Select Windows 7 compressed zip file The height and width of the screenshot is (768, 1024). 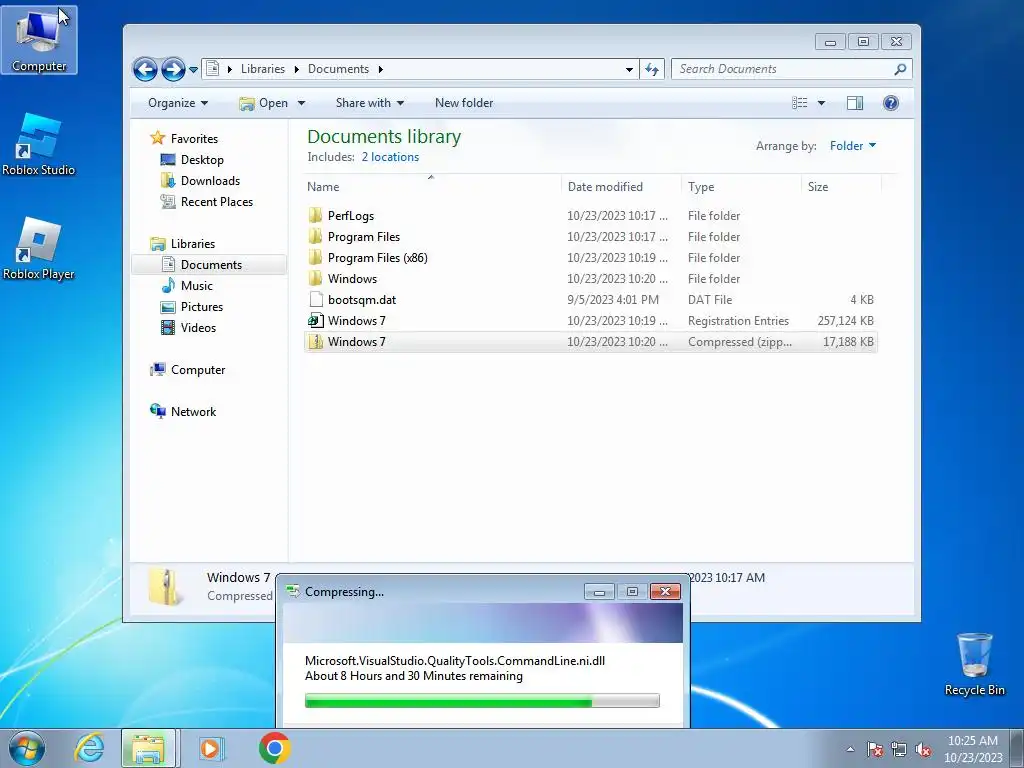click(x=590, y=342)
